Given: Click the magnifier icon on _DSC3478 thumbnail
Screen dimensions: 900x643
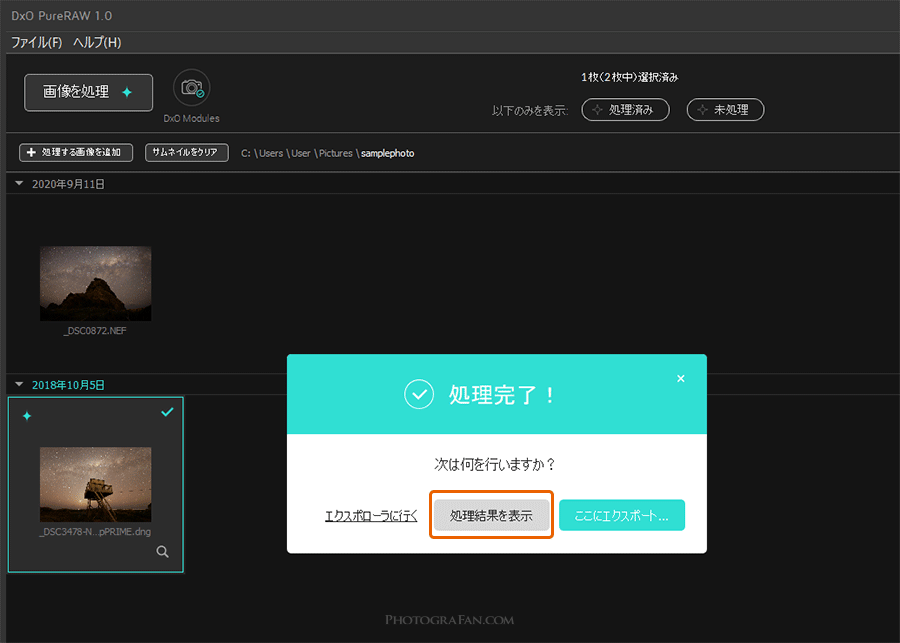Looking at the screenshot, I should (x=162, y=552).
